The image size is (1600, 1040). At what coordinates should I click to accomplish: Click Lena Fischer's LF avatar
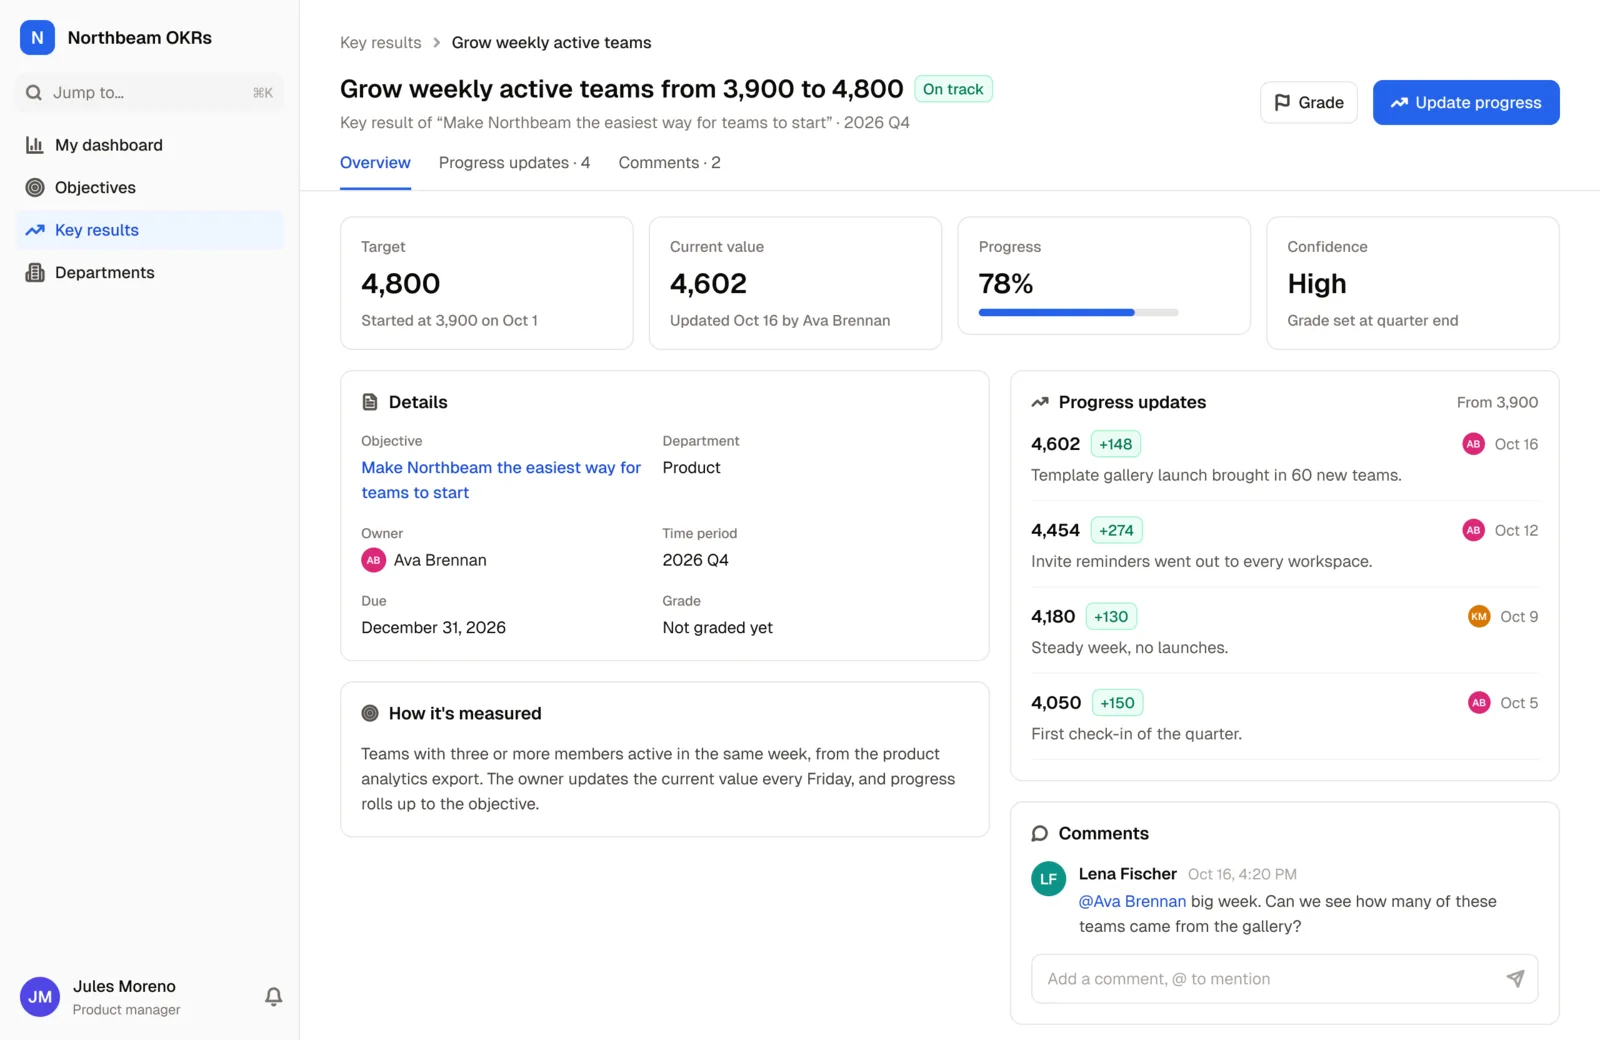point(1048,879)
